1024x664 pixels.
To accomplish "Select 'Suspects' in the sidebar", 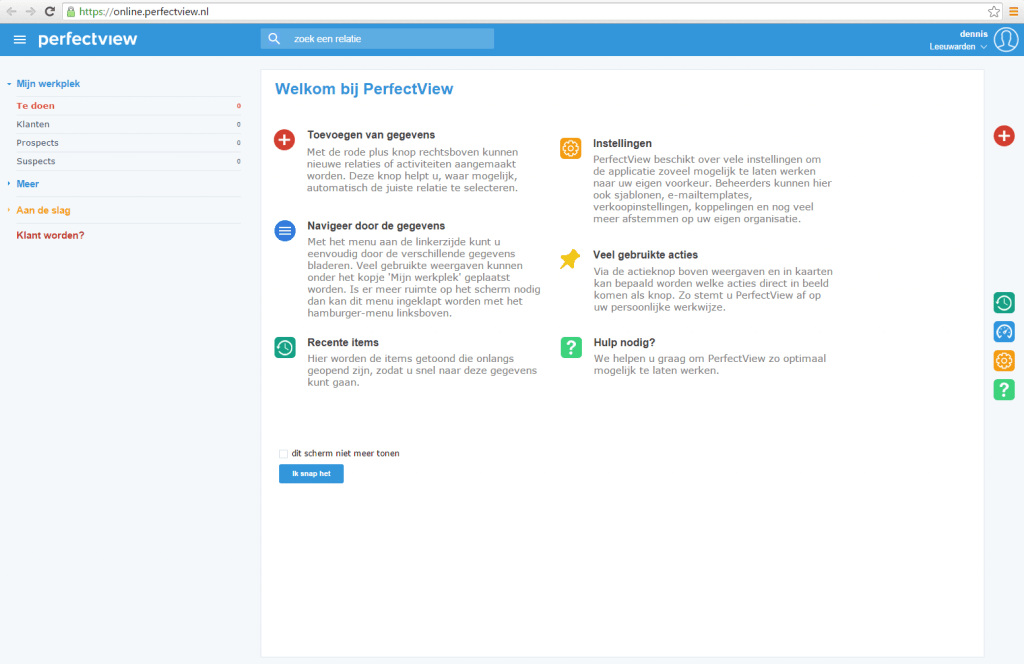I will (128, 161).
